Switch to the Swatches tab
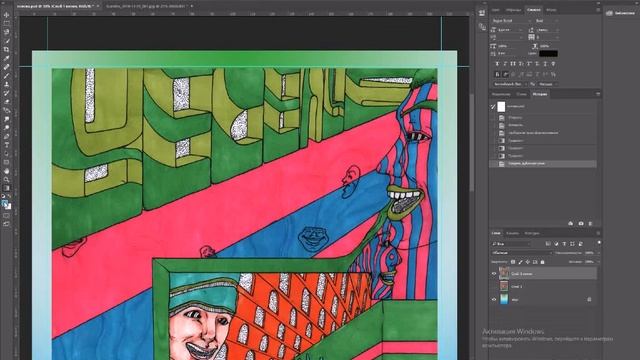This screenshot has width=640, height=360. 513,10
